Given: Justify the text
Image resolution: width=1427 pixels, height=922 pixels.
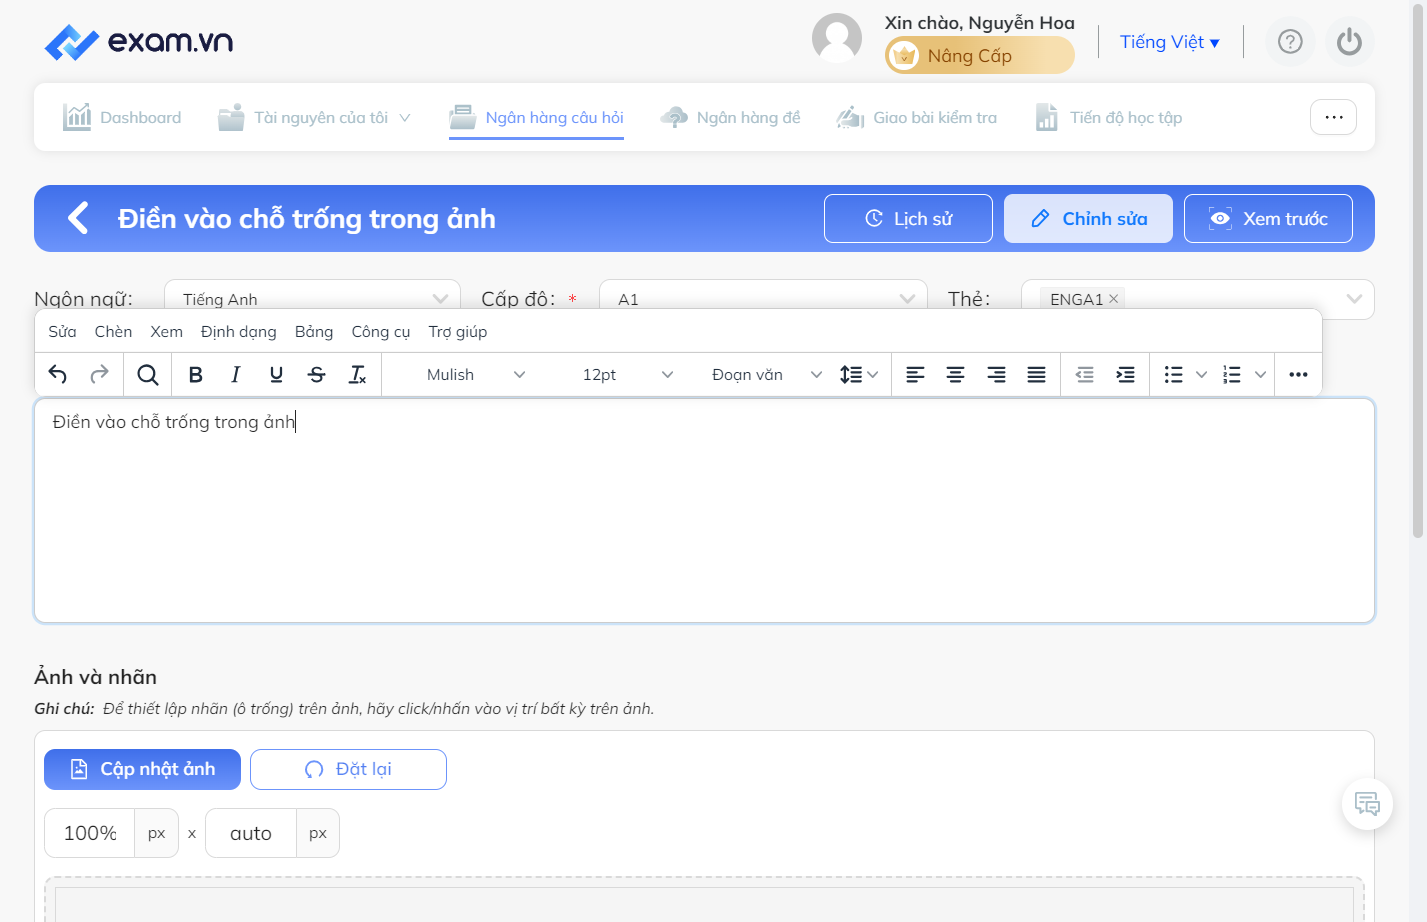Looking at the screenshot, I should tap(1037, 375).
